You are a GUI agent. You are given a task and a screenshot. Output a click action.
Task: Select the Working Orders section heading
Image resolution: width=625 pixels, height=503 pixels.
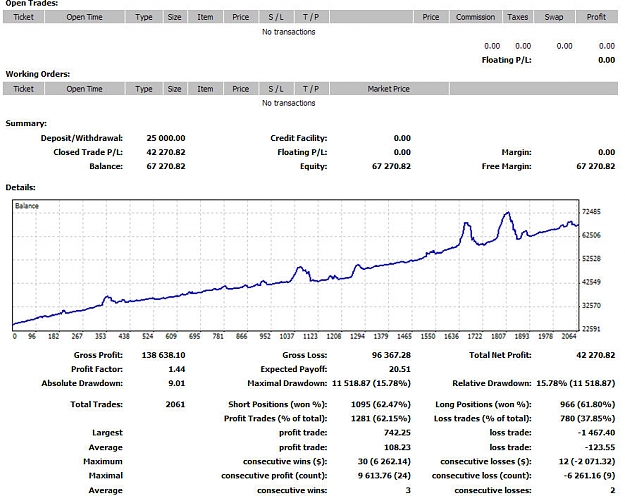[37, 74]
